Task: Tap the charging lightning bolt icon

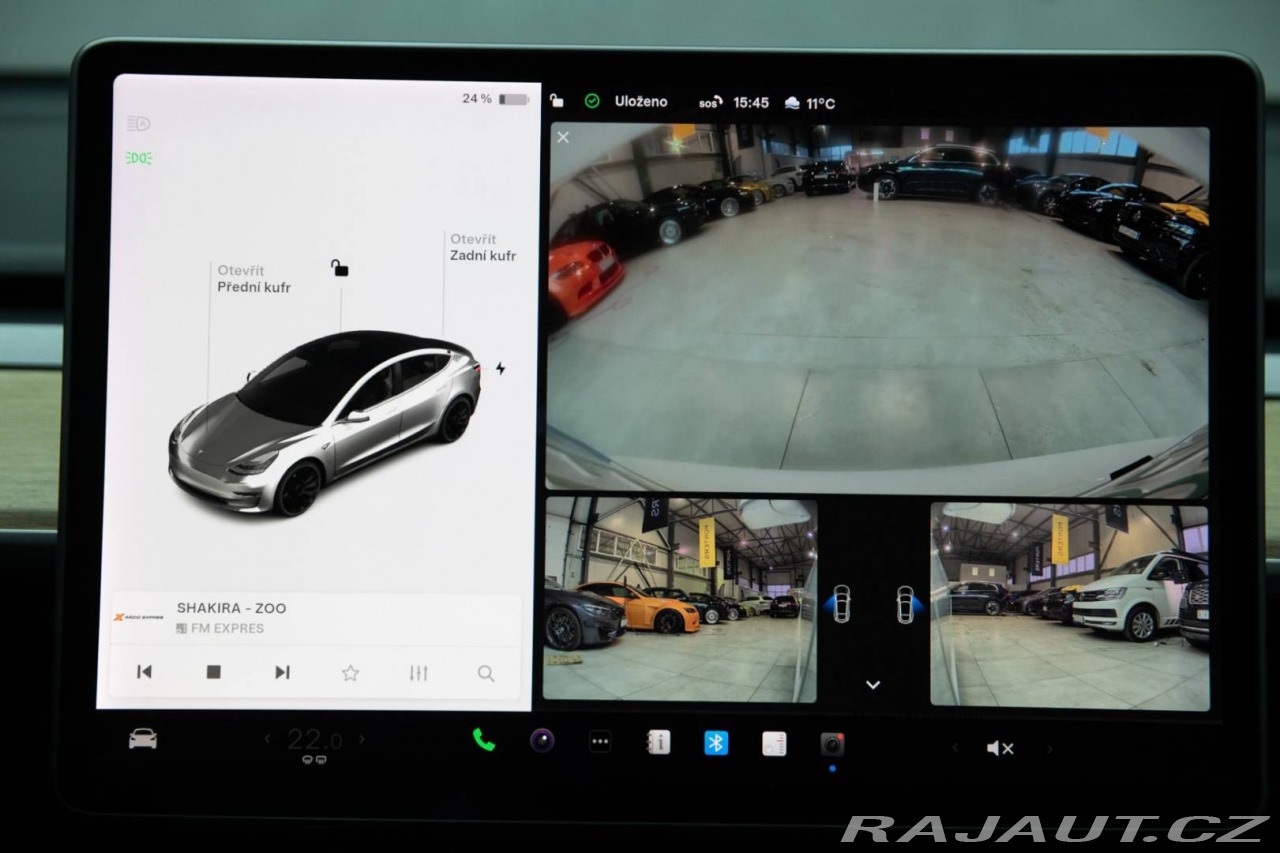Action: tap(500, 368)
